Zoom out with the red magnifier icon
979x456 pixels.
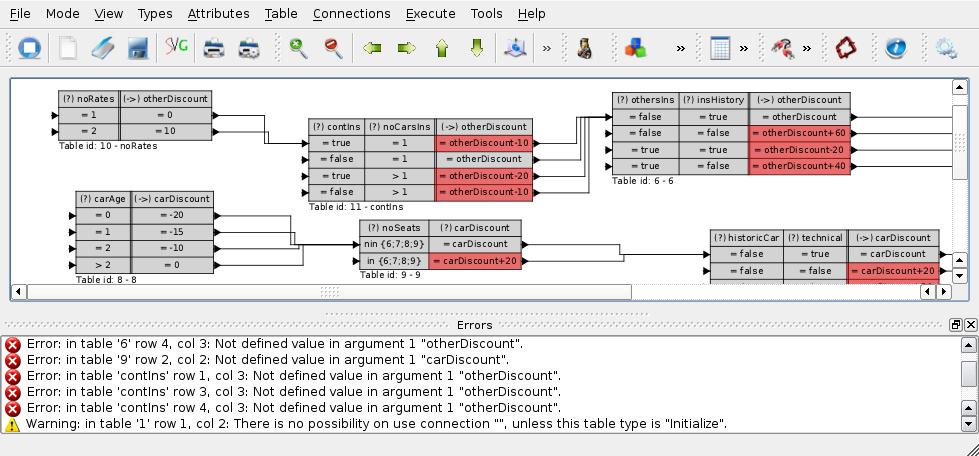pos(334,48)
